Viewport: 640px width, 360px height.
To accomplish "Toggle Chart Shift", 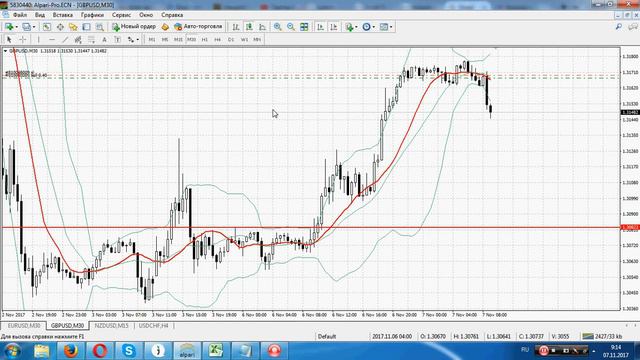I will [x=333, y=27].
